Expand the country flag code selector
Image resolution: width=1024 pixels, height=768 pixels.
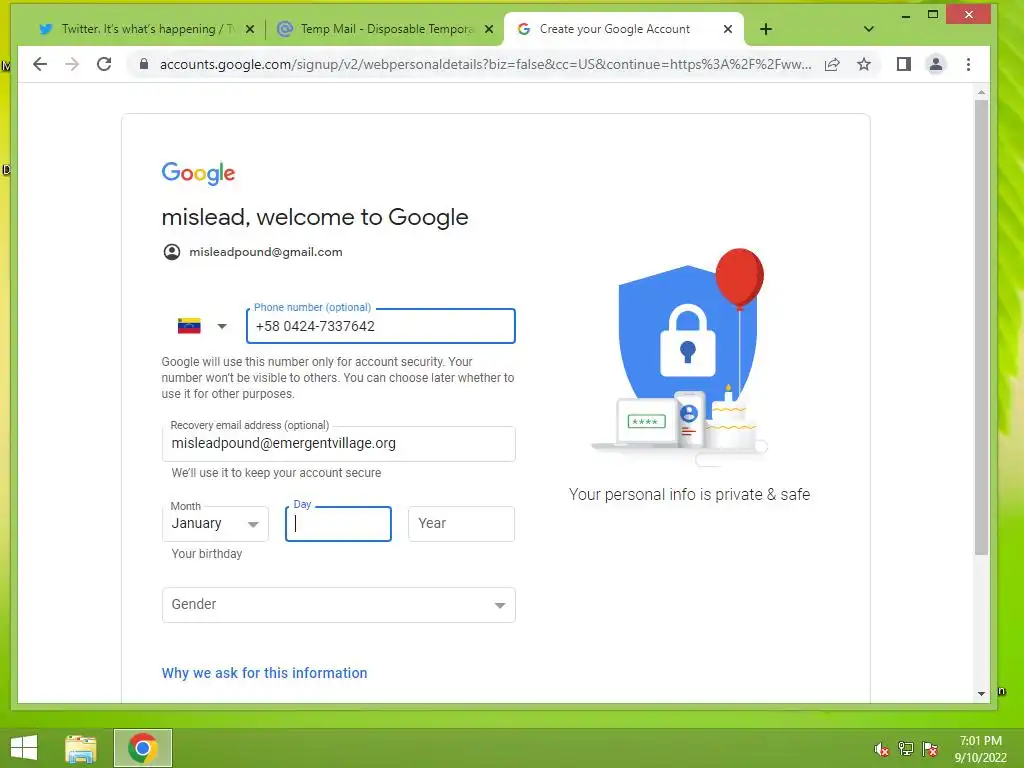tap(202, 326)
